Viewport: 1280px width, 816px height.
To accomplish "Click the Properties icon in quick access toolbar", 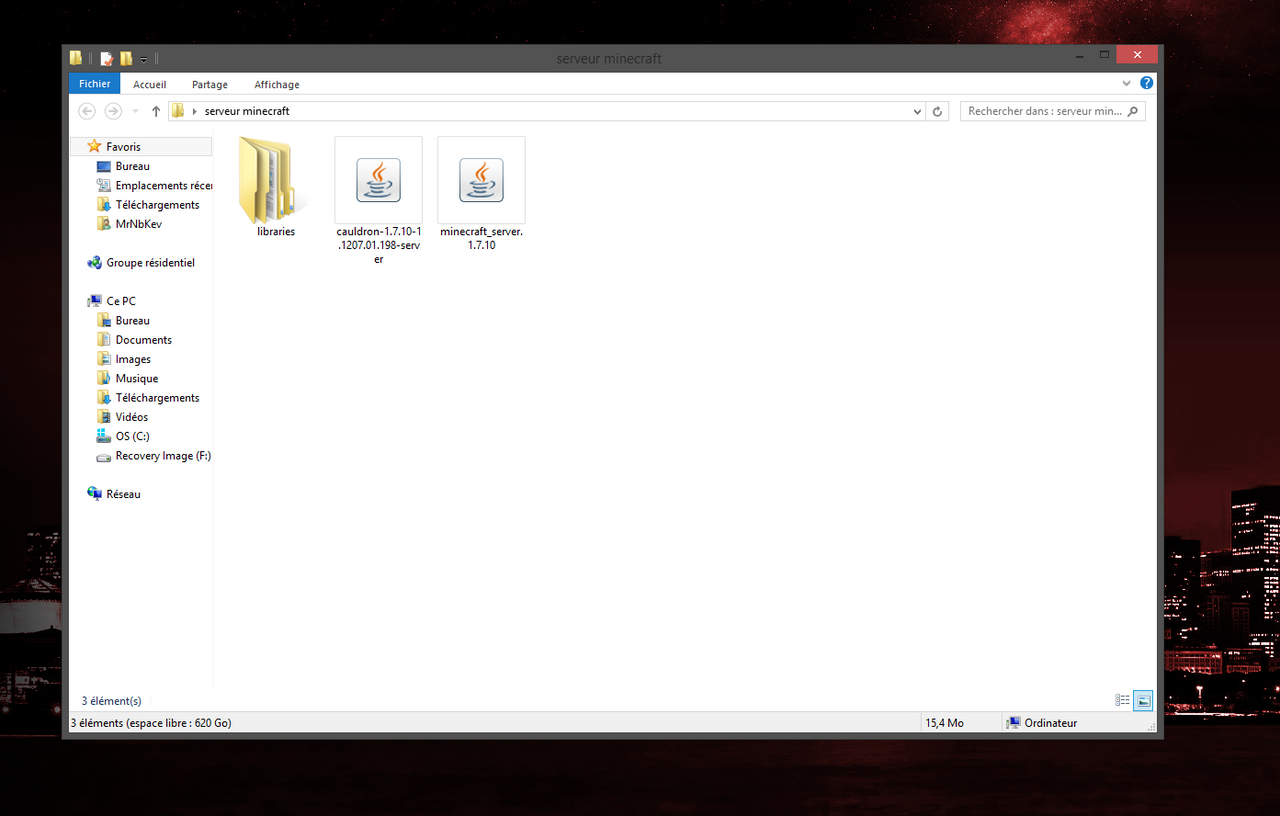I will point(106,59).
